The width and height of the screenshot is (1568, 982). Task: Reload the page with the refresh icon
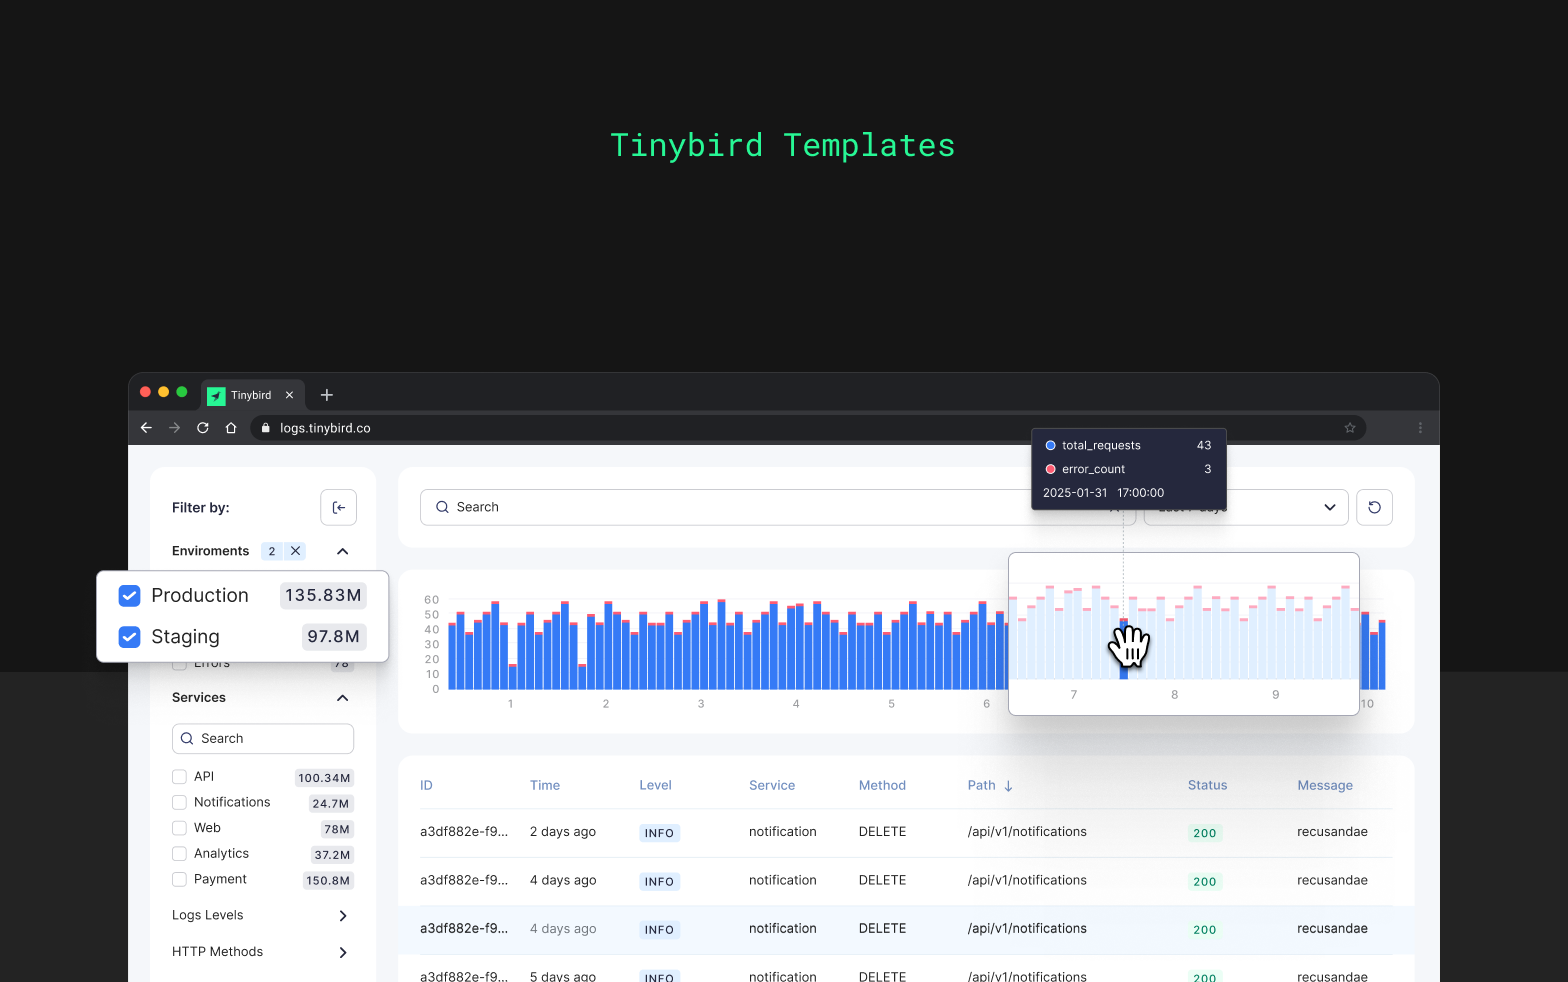[203, 428]
